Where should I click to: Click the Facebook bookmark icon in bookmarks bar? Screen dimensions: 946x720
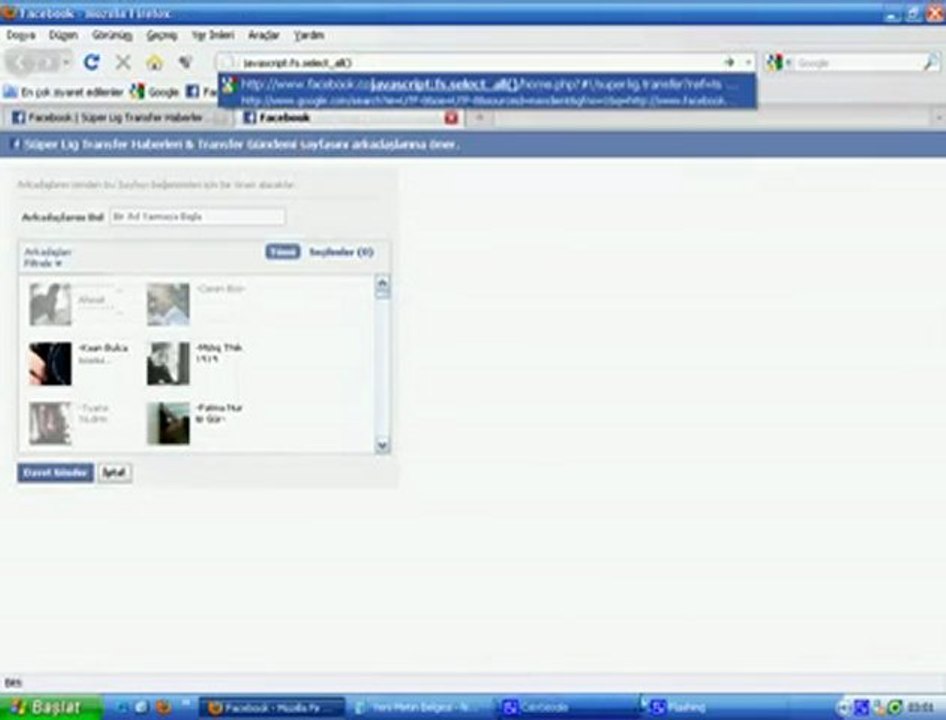[x=192, y=92]
